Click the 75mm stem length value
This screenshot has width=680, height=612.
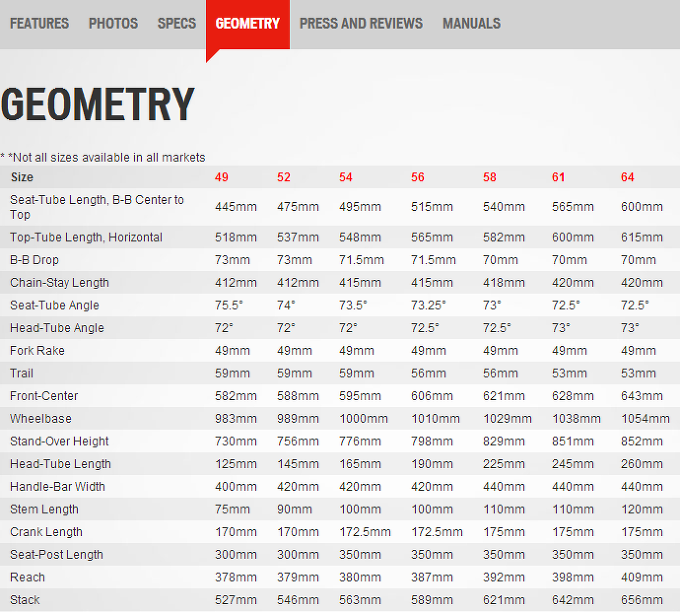[x=232, y=509]
